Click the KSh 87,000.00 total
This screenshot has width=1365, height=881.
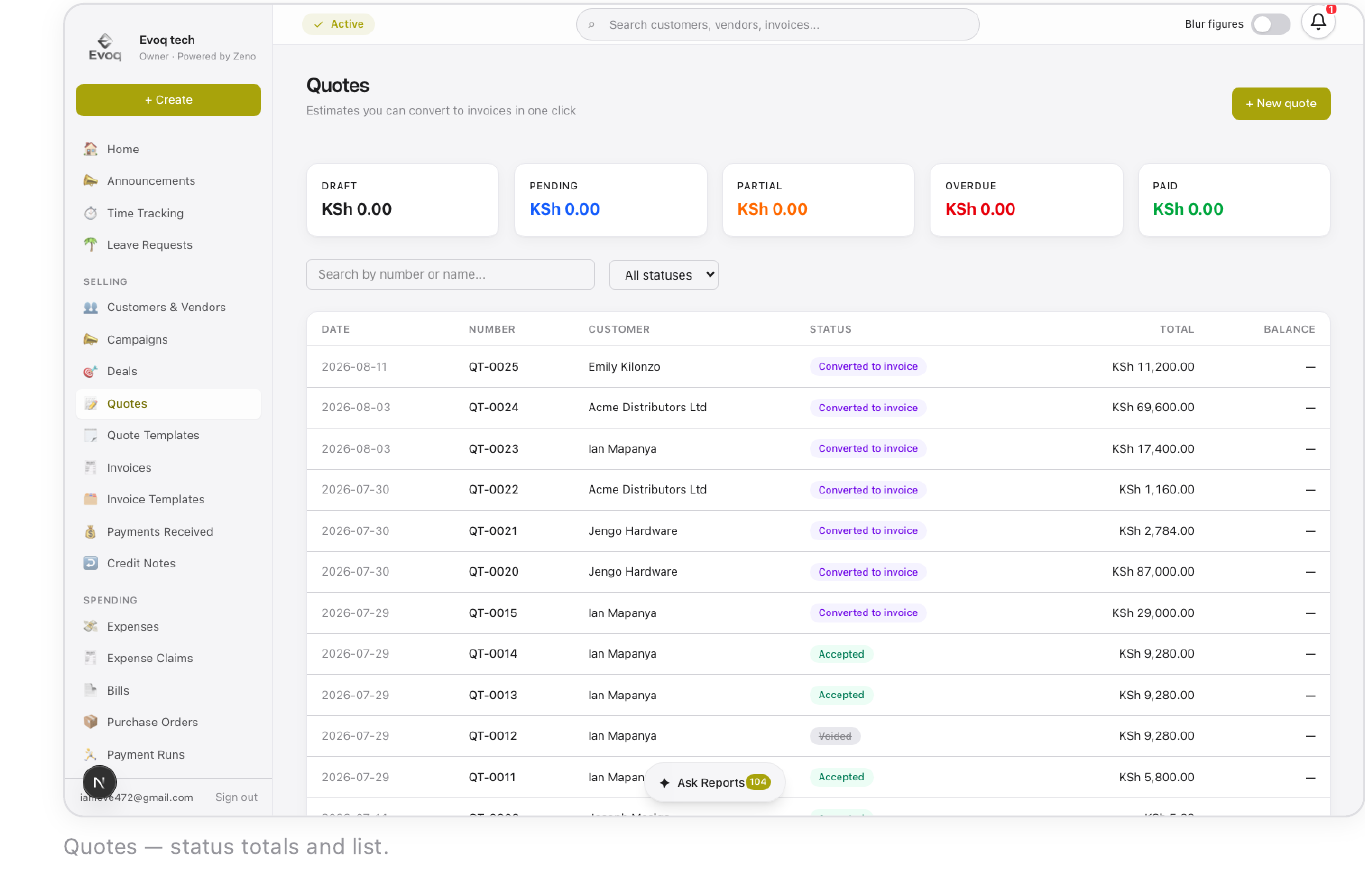click(x=1153, y=572)
